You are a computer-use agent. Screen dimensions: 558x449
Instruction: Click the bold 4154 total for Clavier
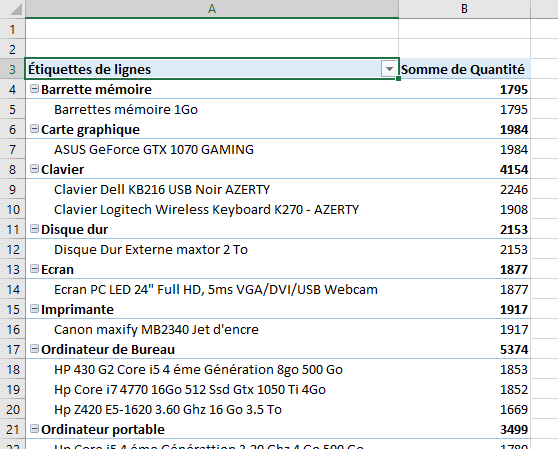[514, 169]
